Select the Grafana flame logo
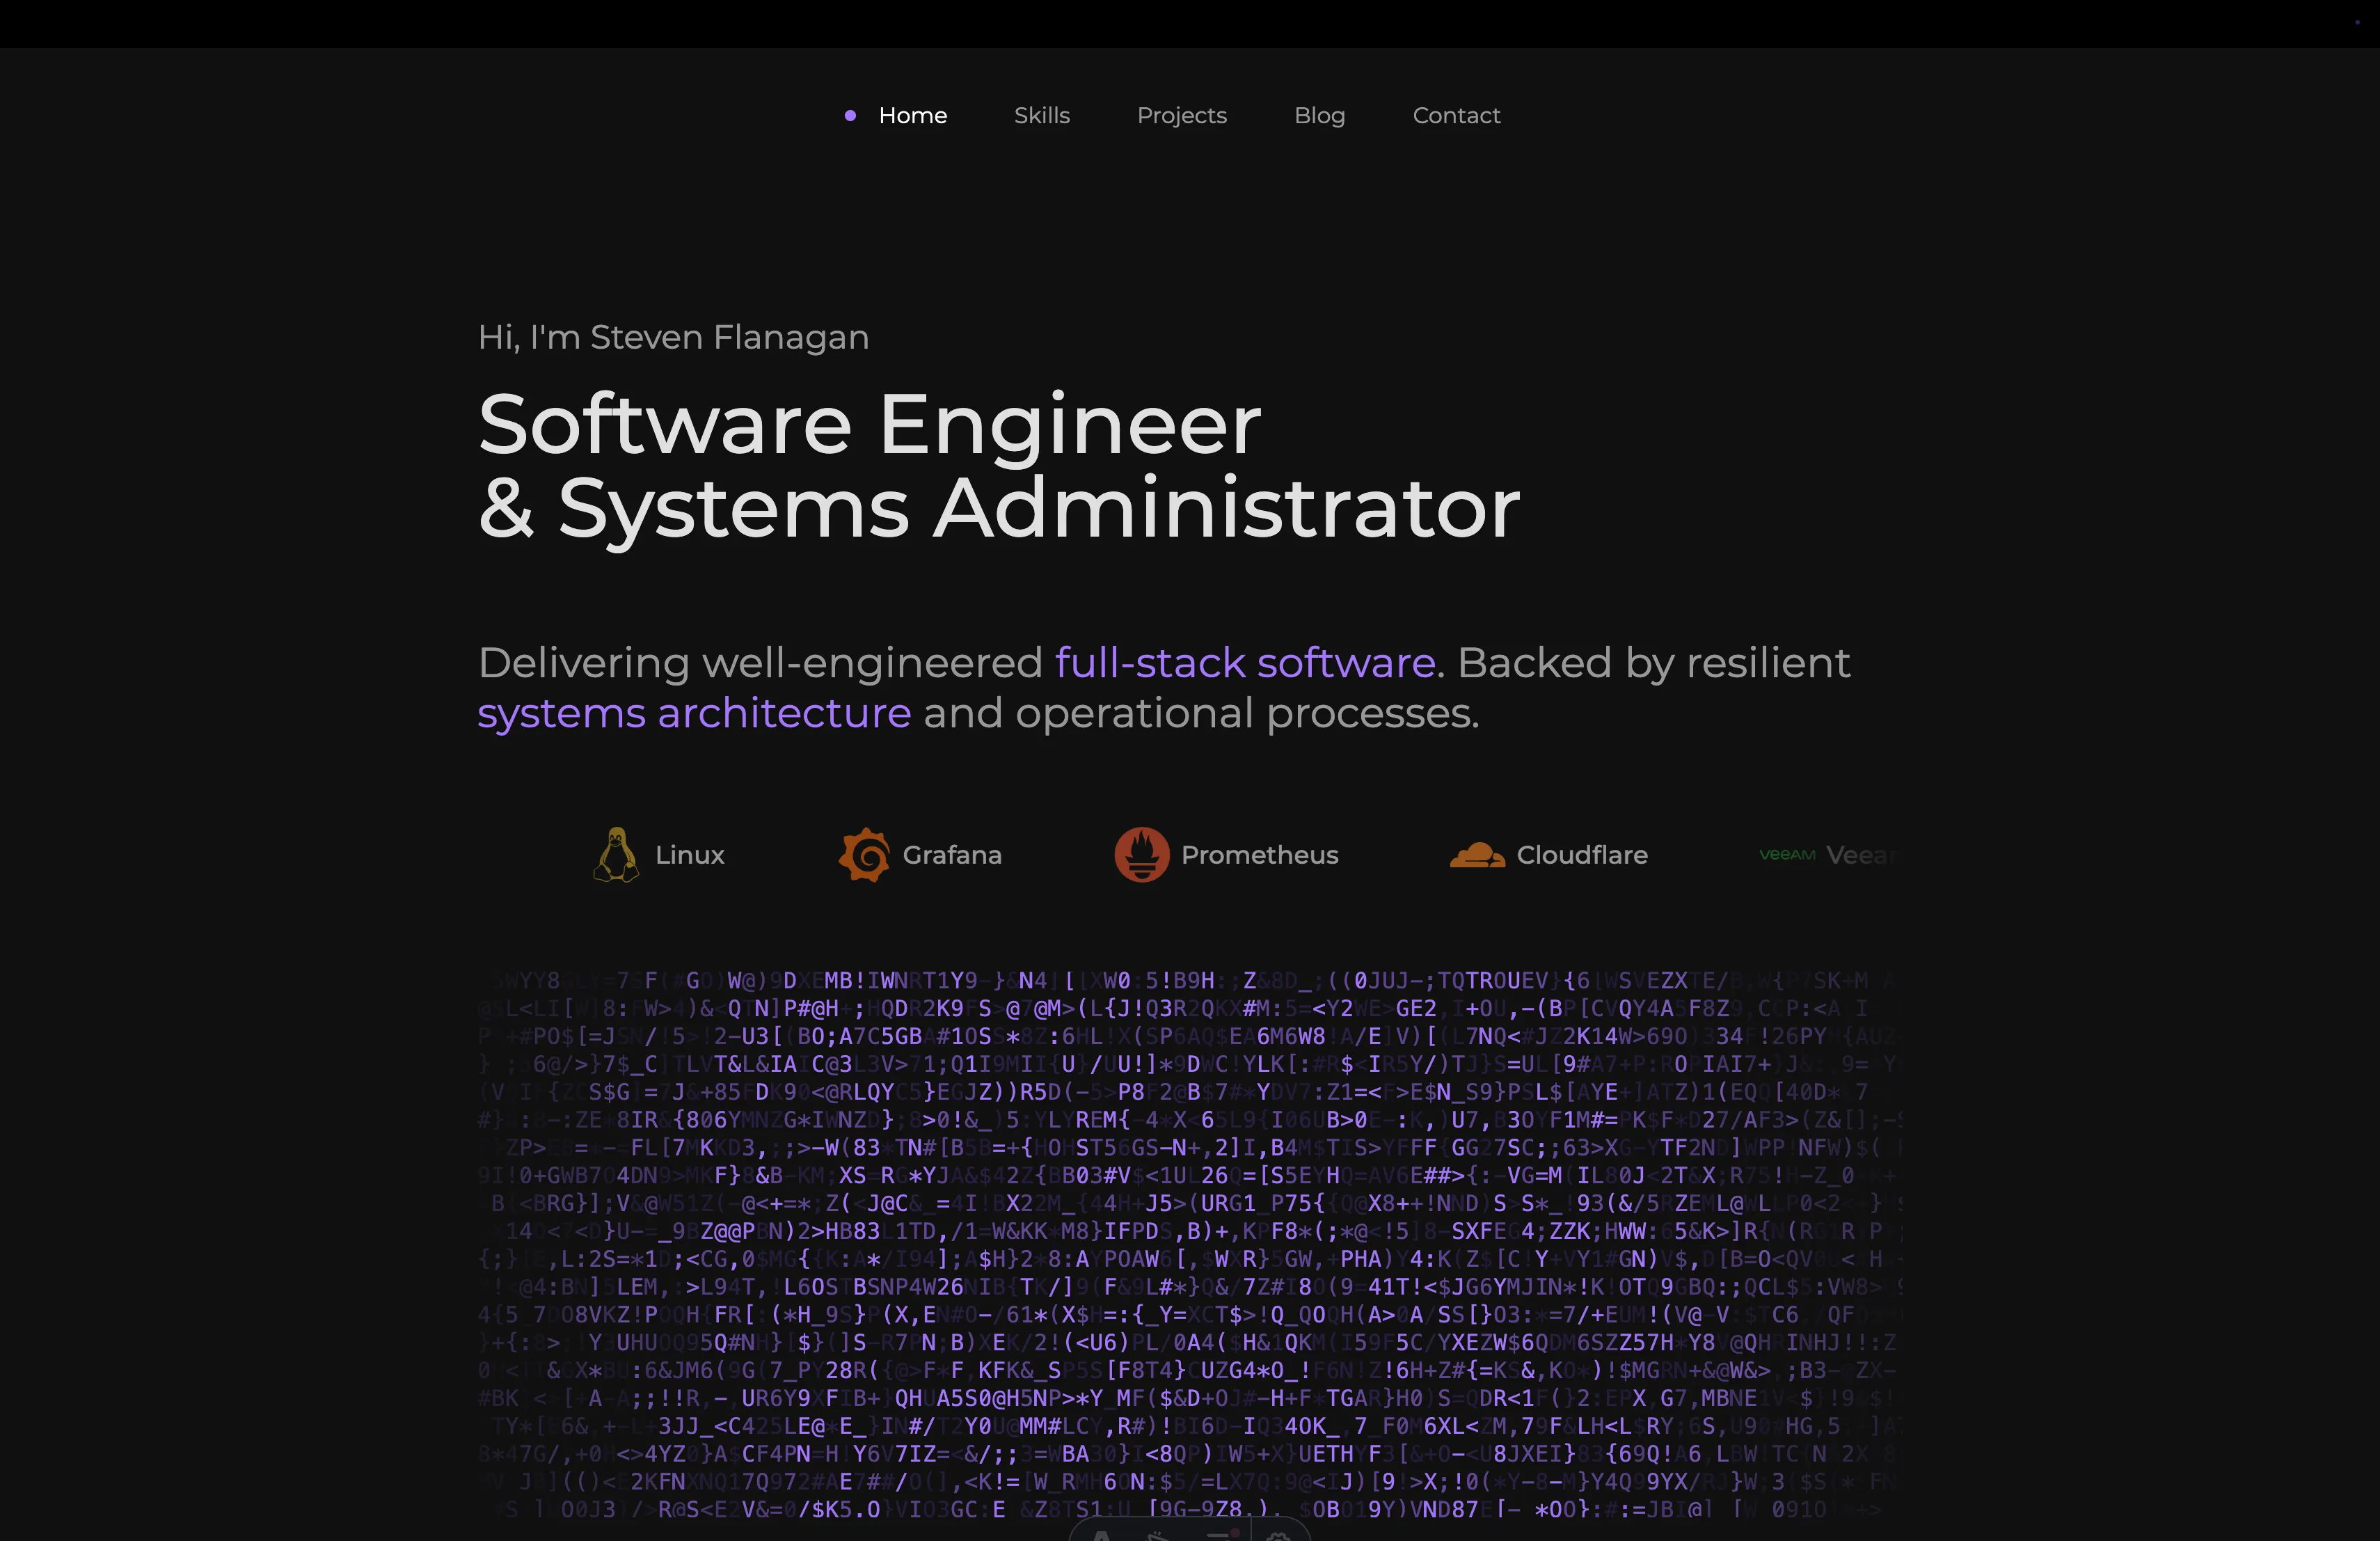This screenshot has height=1541, width=2380. (866, 855)
